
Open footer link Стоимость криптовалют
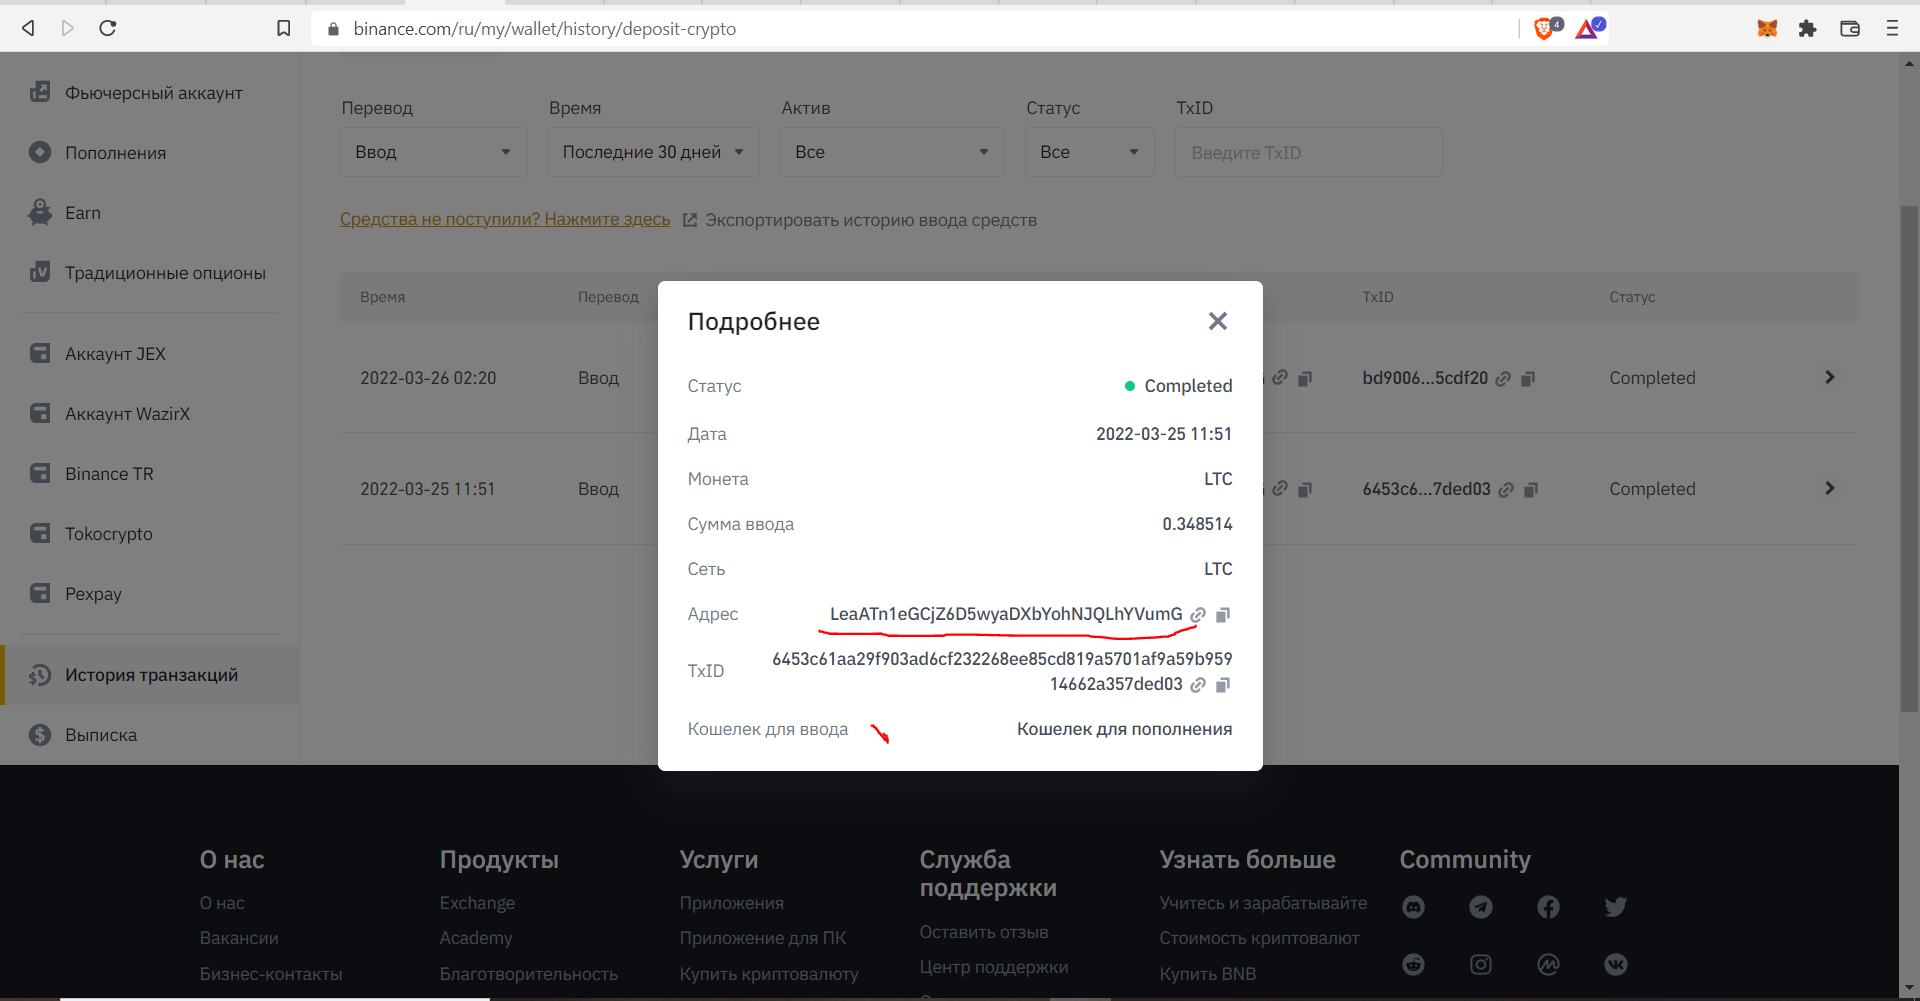[x=1259, y=938]
